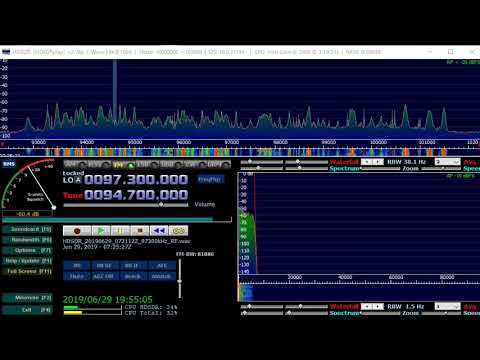
Task: Adjust the vertical FM-BW slider
Action: point(180,279)
